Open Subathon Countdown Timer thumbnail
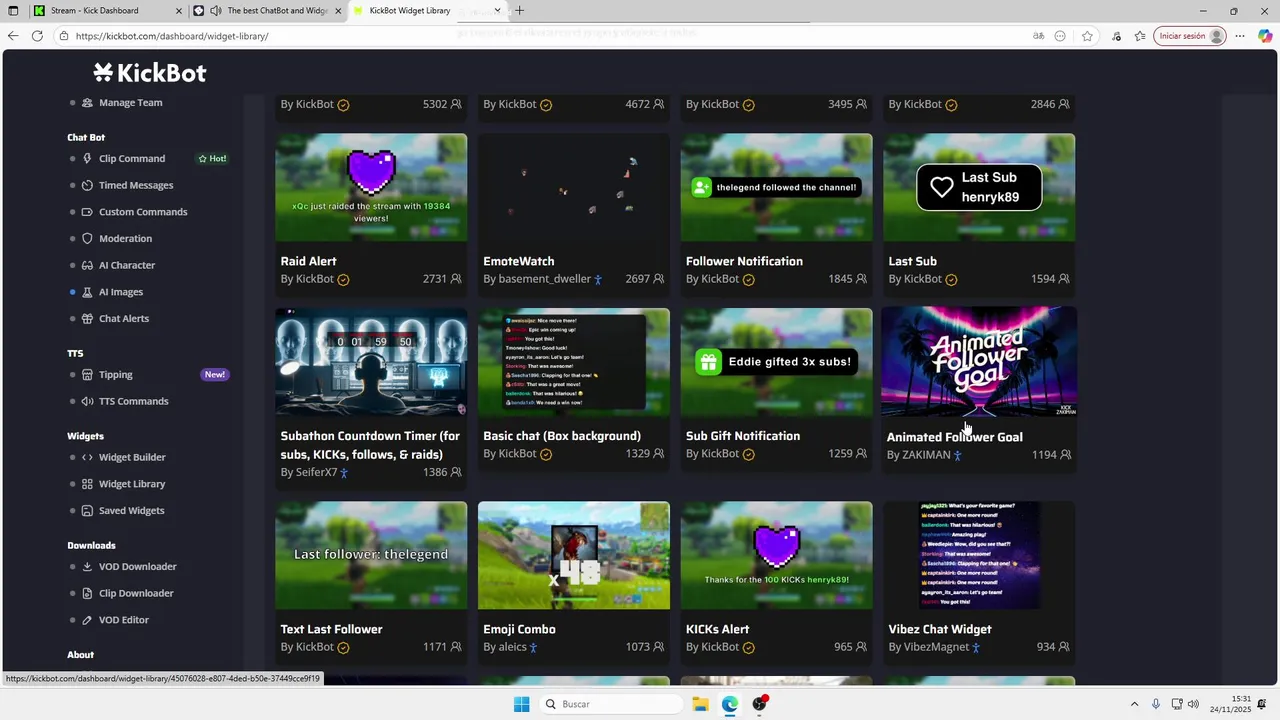This screenshot has width=1280, height=720. [371, 362]
